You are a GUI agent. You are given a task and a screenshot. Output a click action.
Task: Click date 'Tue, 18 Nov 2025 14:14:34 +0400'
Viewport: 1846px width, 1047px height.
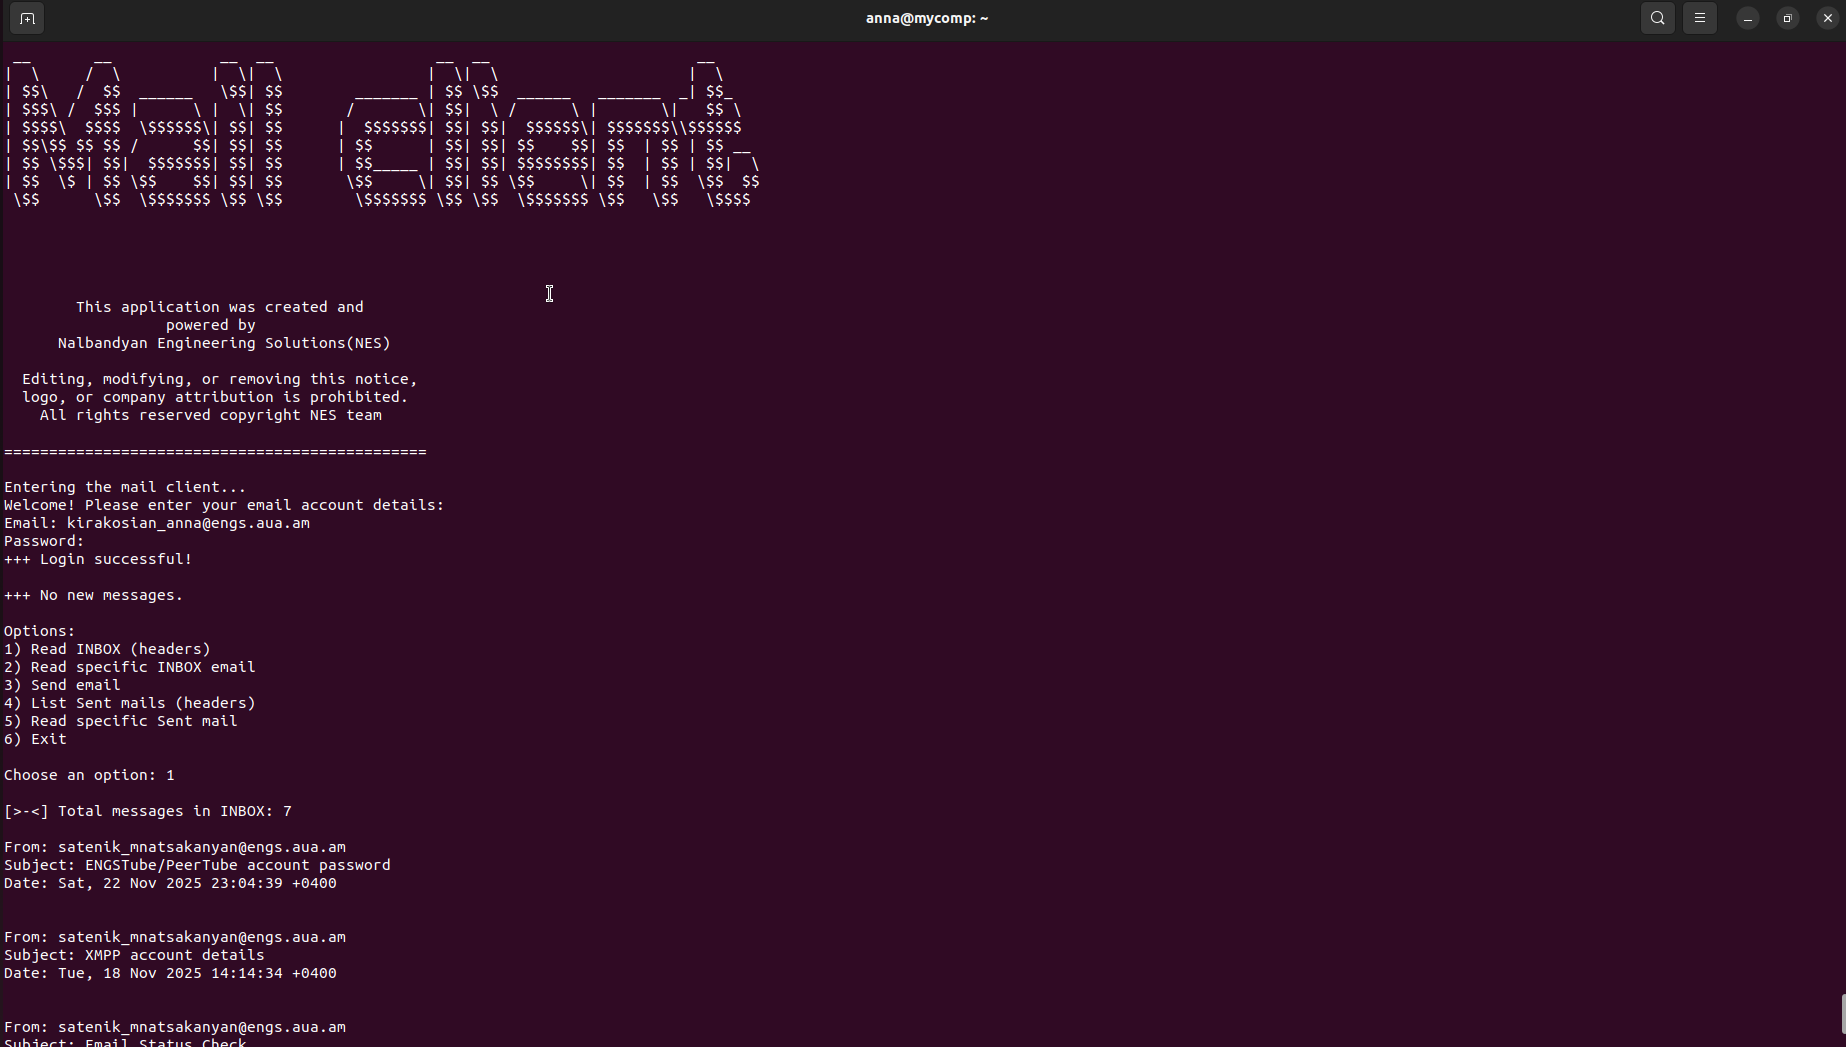pyautogui.click(x=198, y=974)
